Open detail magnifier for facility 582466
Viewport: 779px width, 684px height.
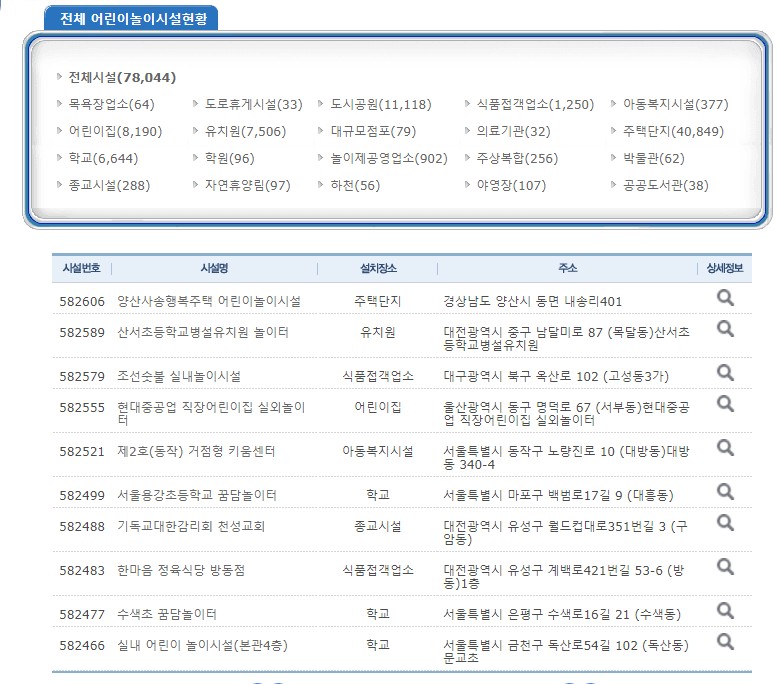725,642
